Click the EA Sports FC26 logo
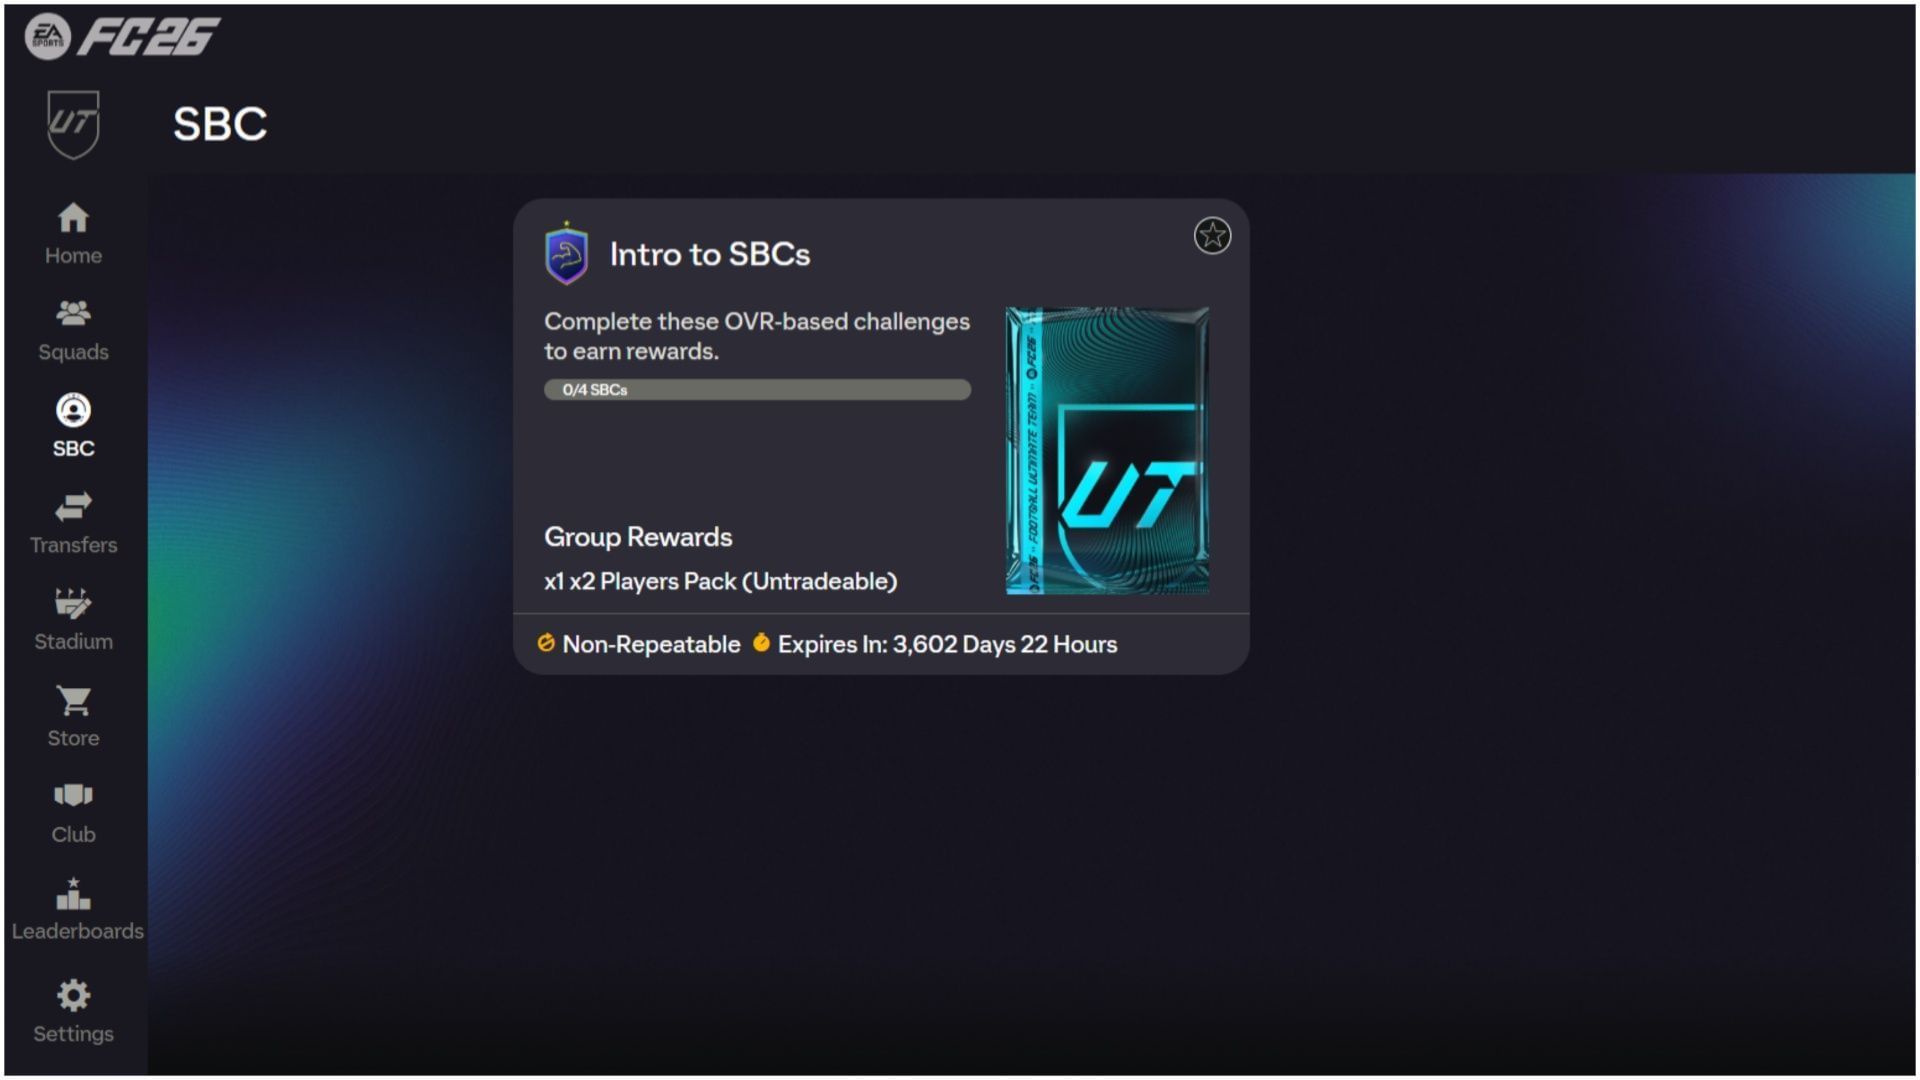This screenshot has width=1920, height=1080. pyautogui.click(x=122, y=37)
